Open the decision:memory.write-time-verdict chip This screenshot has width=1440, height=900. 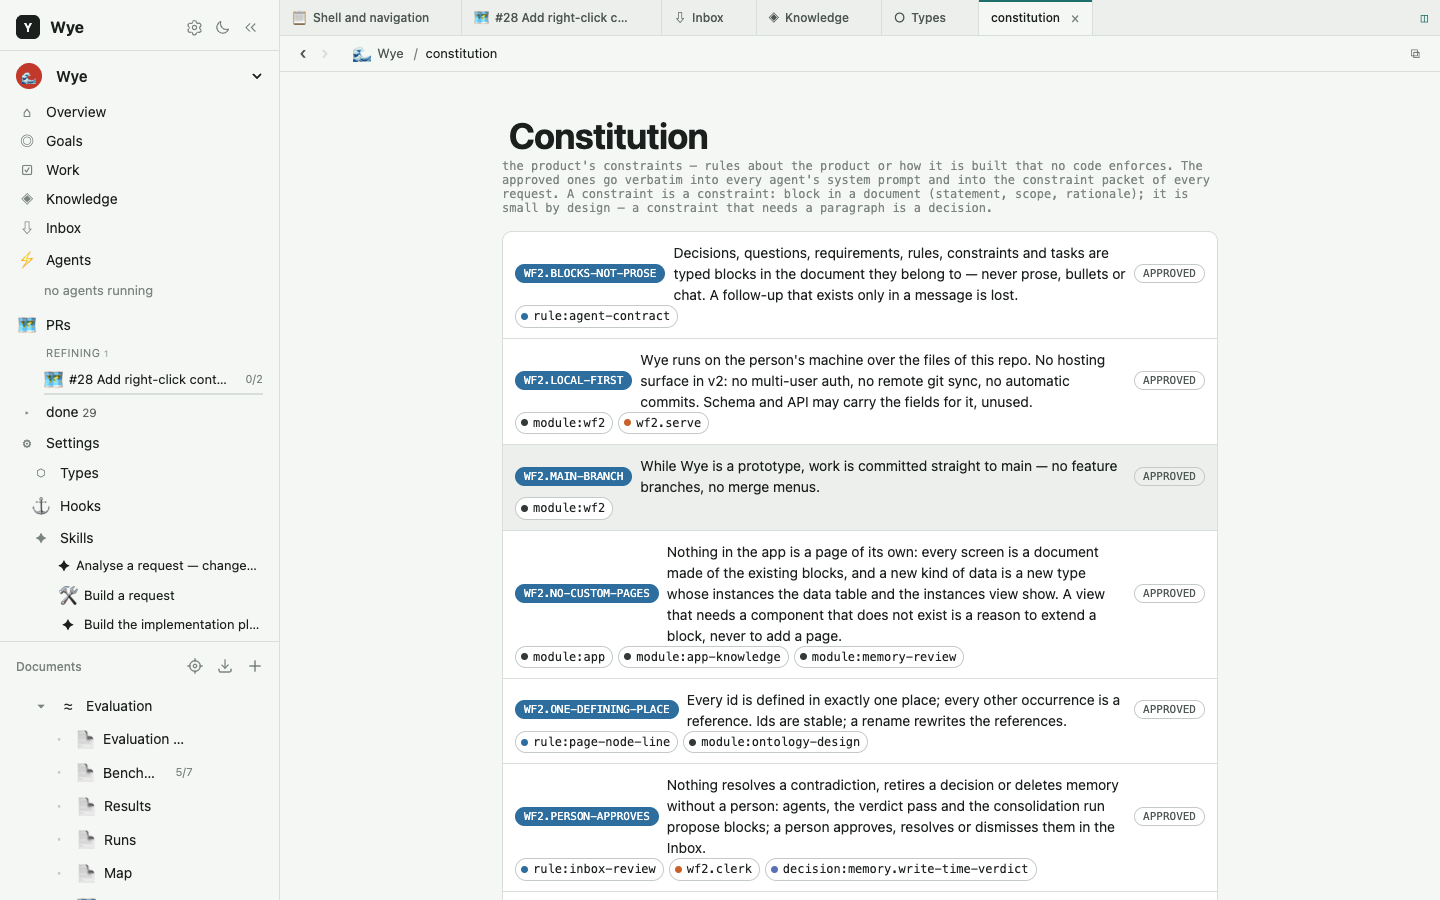point(900,869)
